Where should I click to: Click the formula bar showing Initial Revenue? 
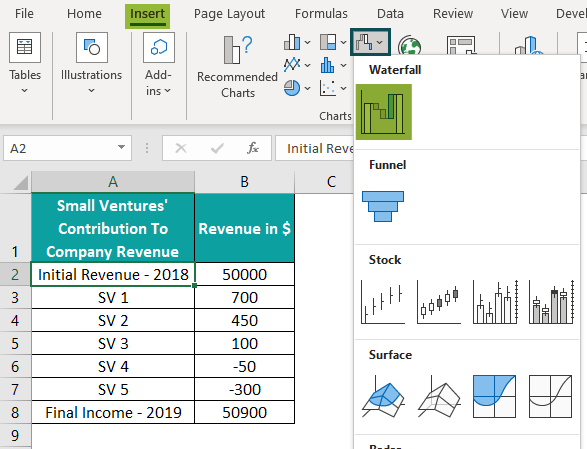pos(314,148)
